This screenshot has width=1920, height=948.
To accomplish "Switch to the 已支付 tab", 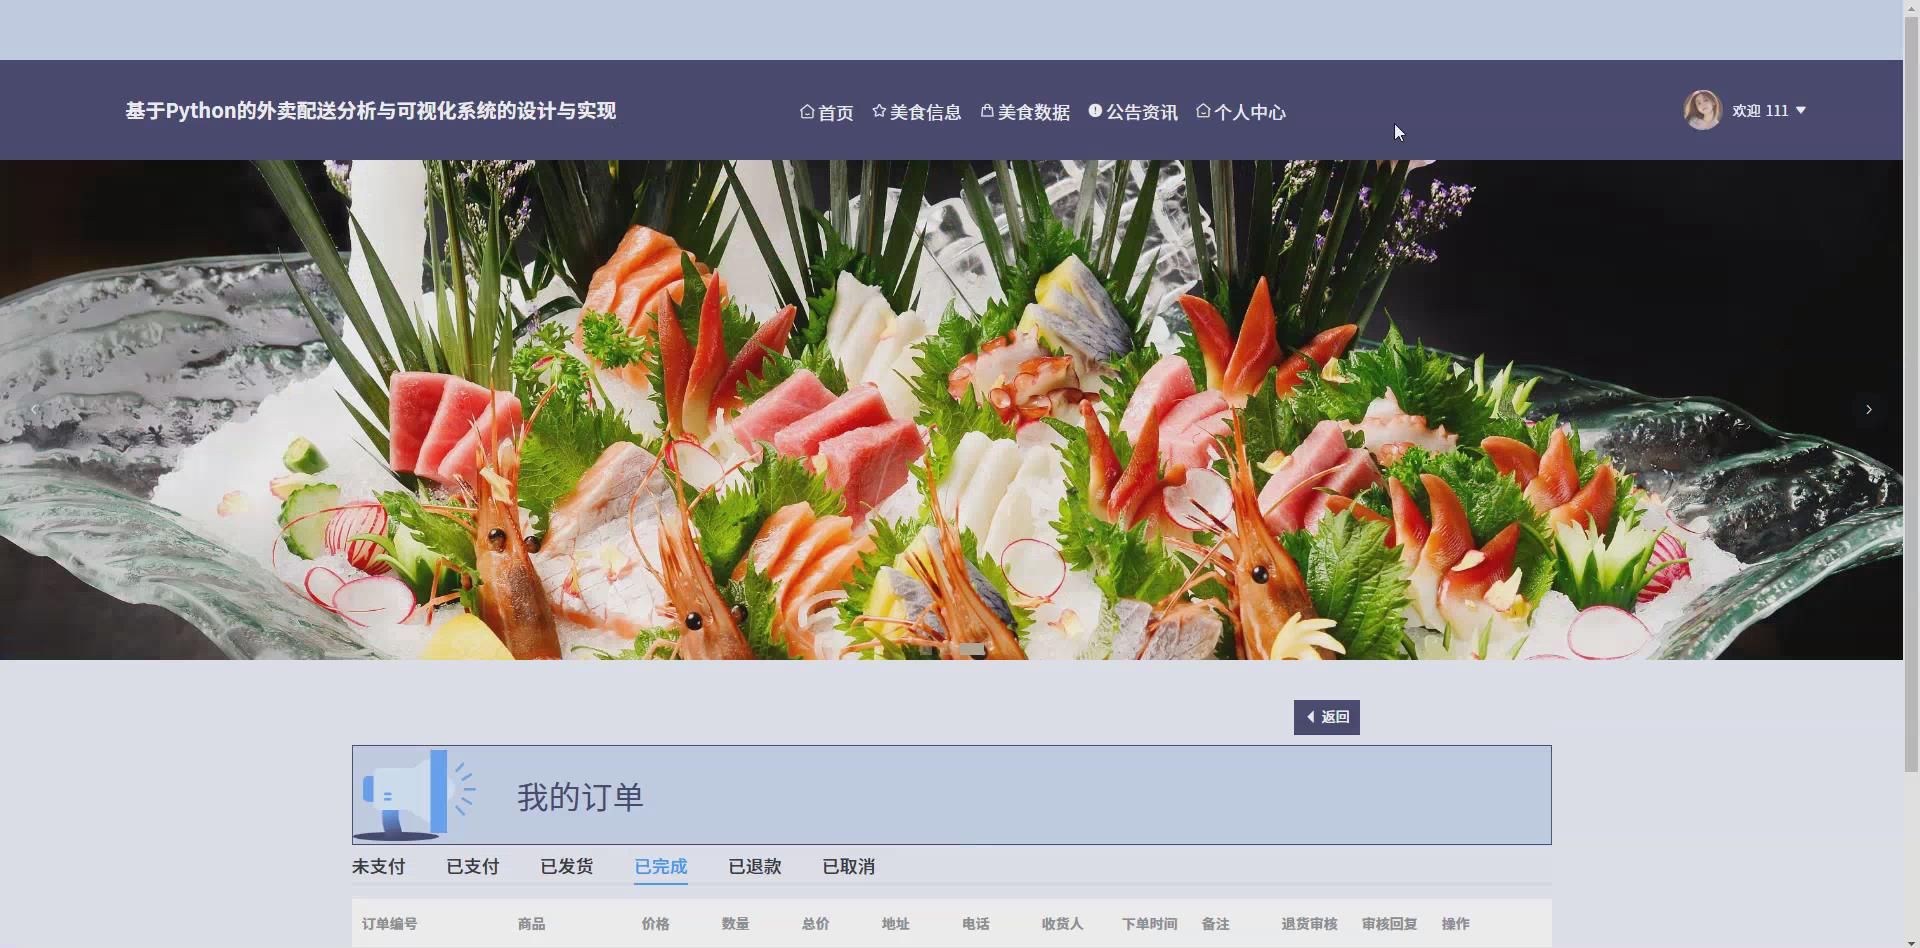I will click(x=471, y=867).
